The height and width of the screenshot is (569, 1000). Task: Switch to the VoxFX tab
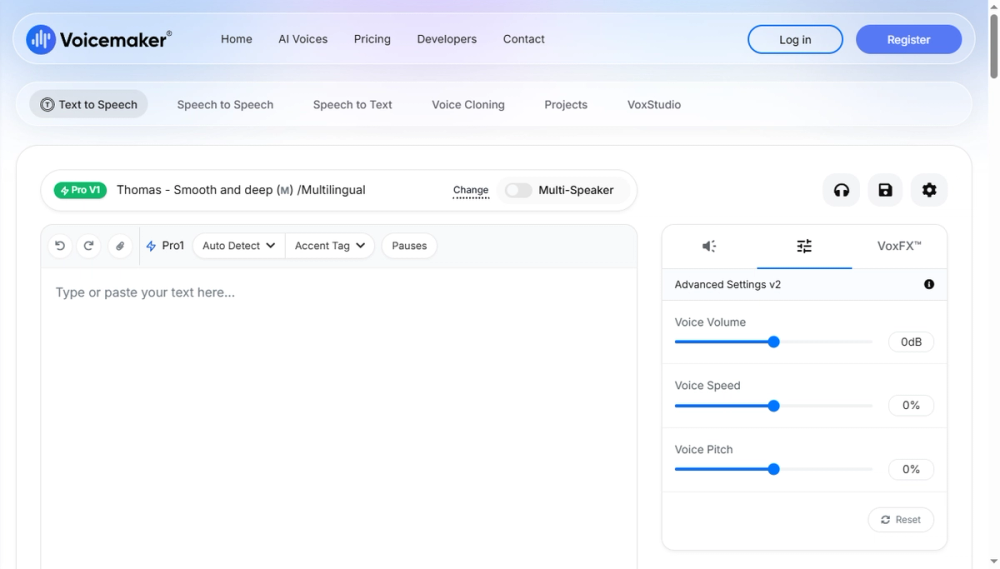899,246
